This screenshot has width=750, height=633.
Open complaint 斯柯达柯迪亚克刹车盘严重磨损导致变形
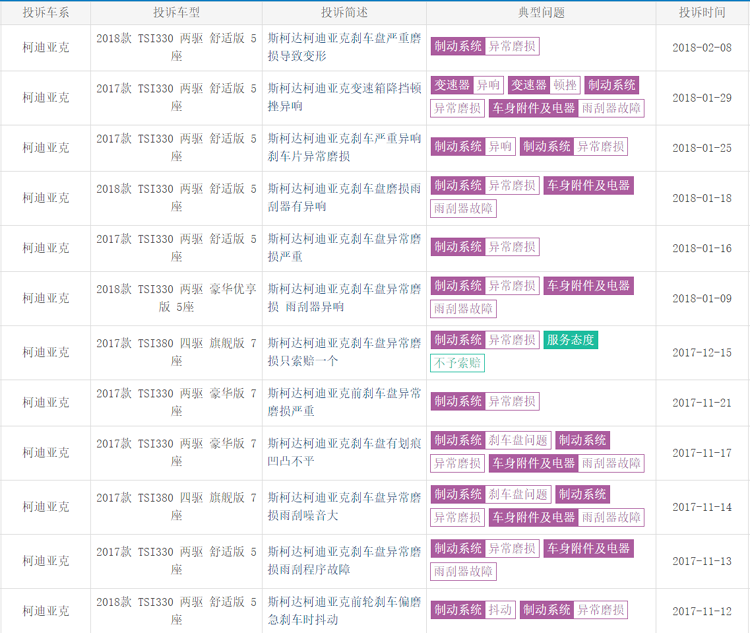344,47
